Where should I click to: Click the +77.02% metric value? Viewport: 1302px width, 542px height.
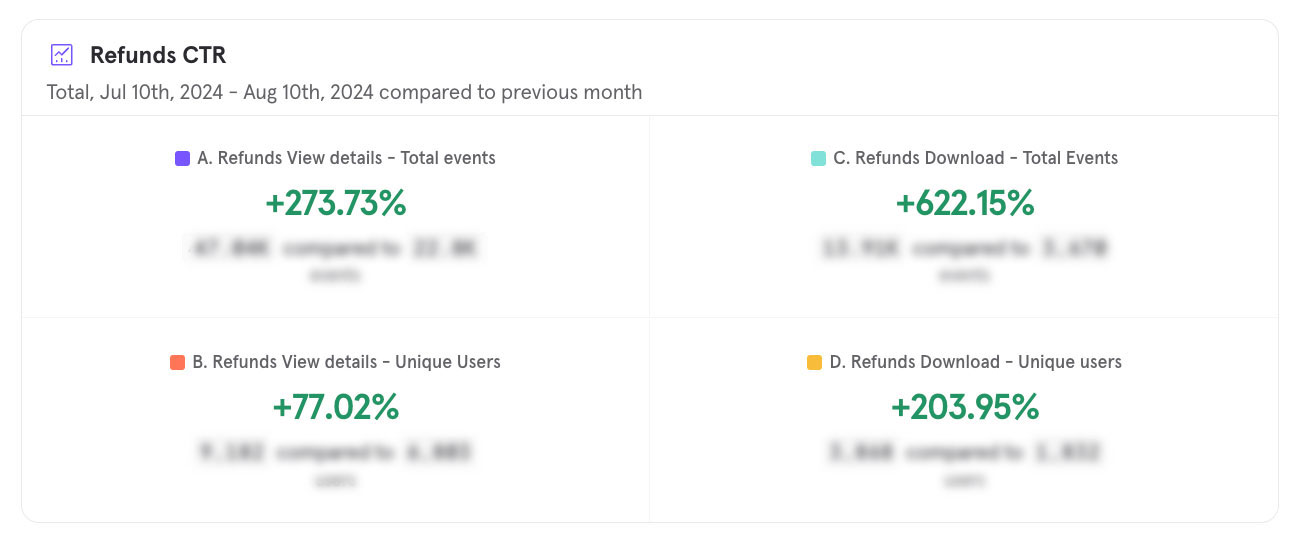coord(336,407)
